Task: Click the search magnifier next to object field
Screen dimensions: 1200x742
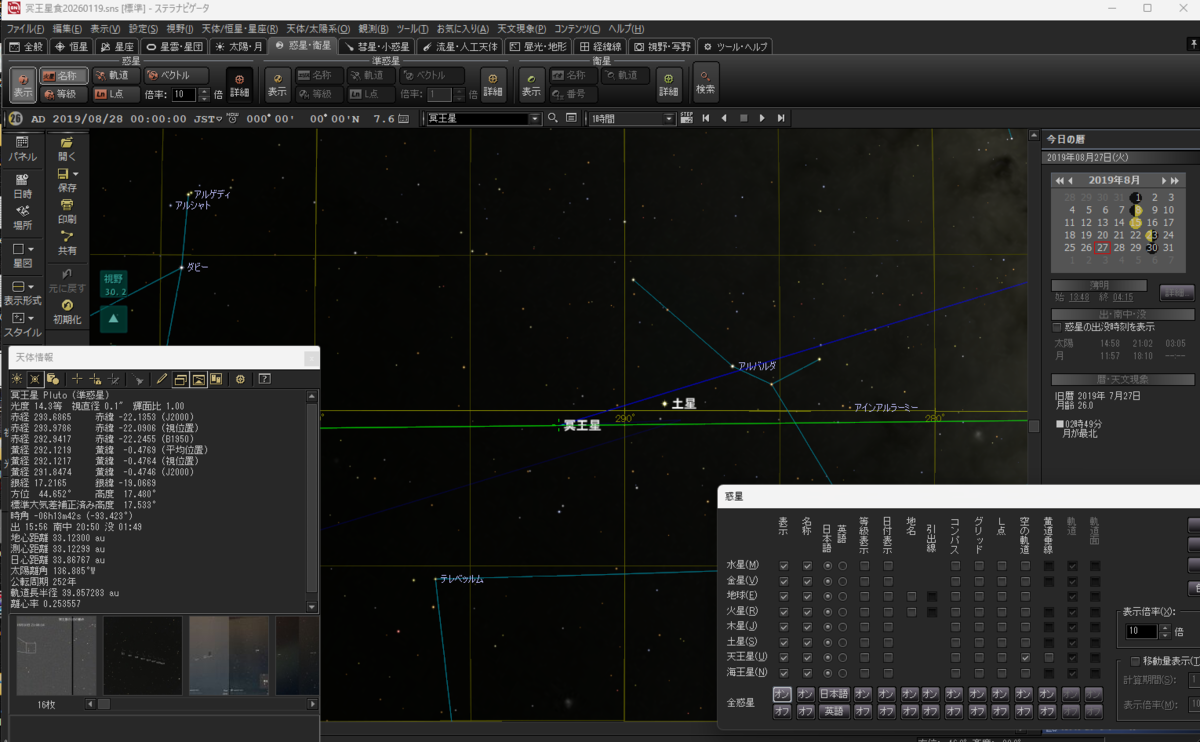Action: (552, 118)
